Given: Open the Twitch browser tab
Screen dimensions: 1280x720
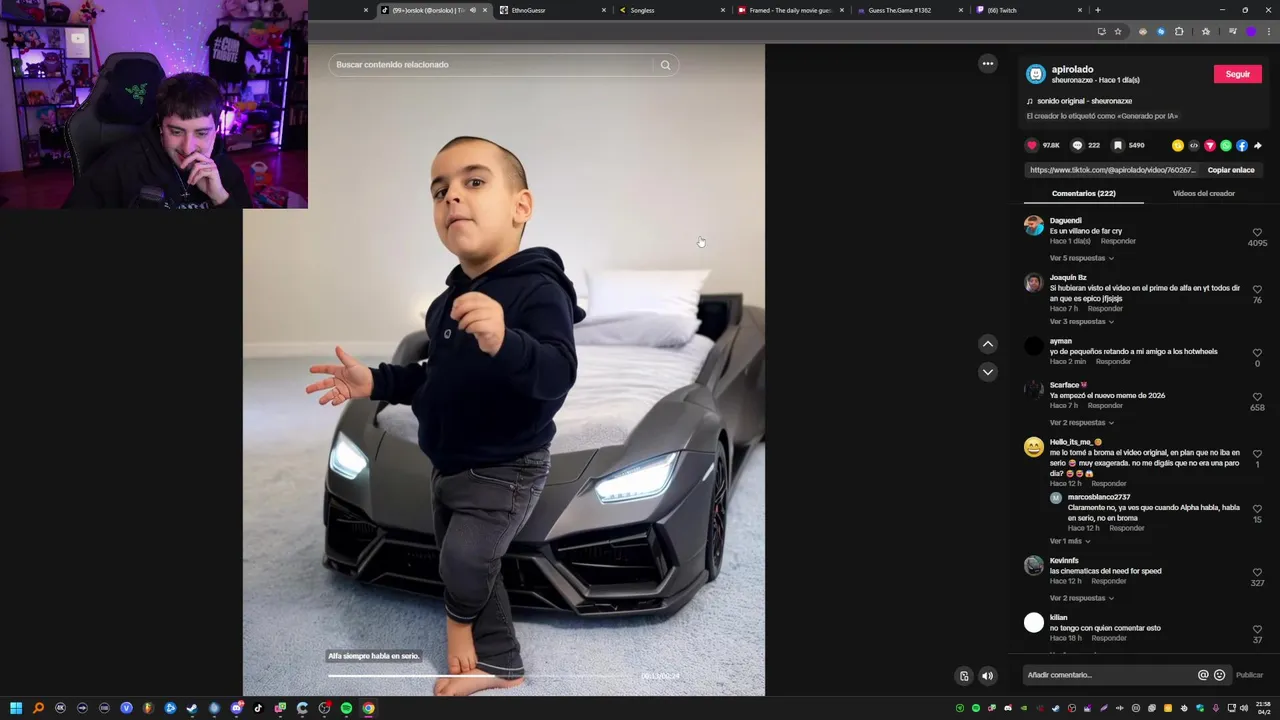Looking at the screenshot, I should pos(1029,10).
